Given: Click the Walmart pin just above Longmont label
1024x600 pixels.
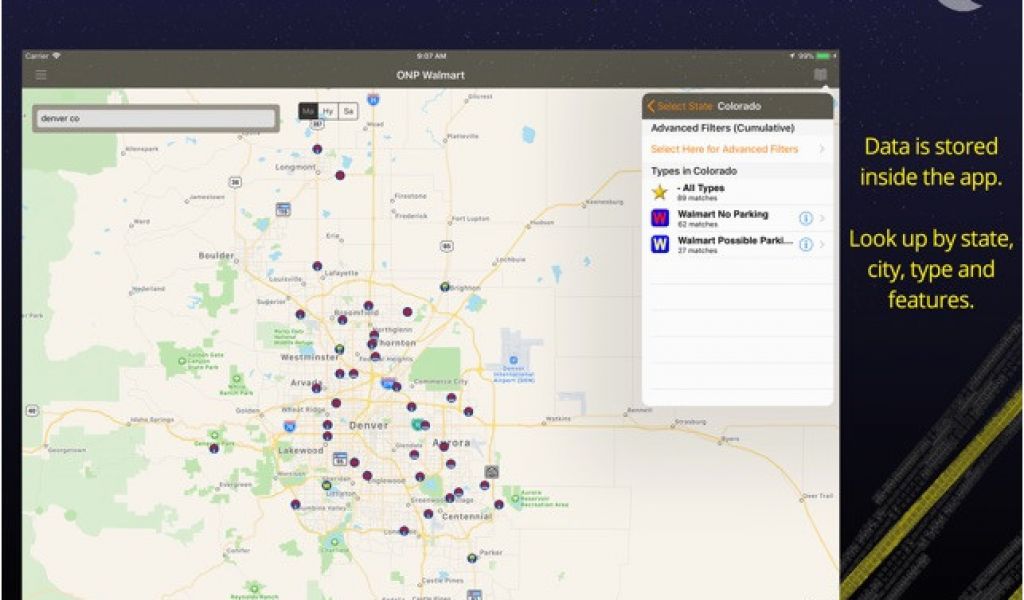Looking at the screenshot, I should tap(317, 149).
